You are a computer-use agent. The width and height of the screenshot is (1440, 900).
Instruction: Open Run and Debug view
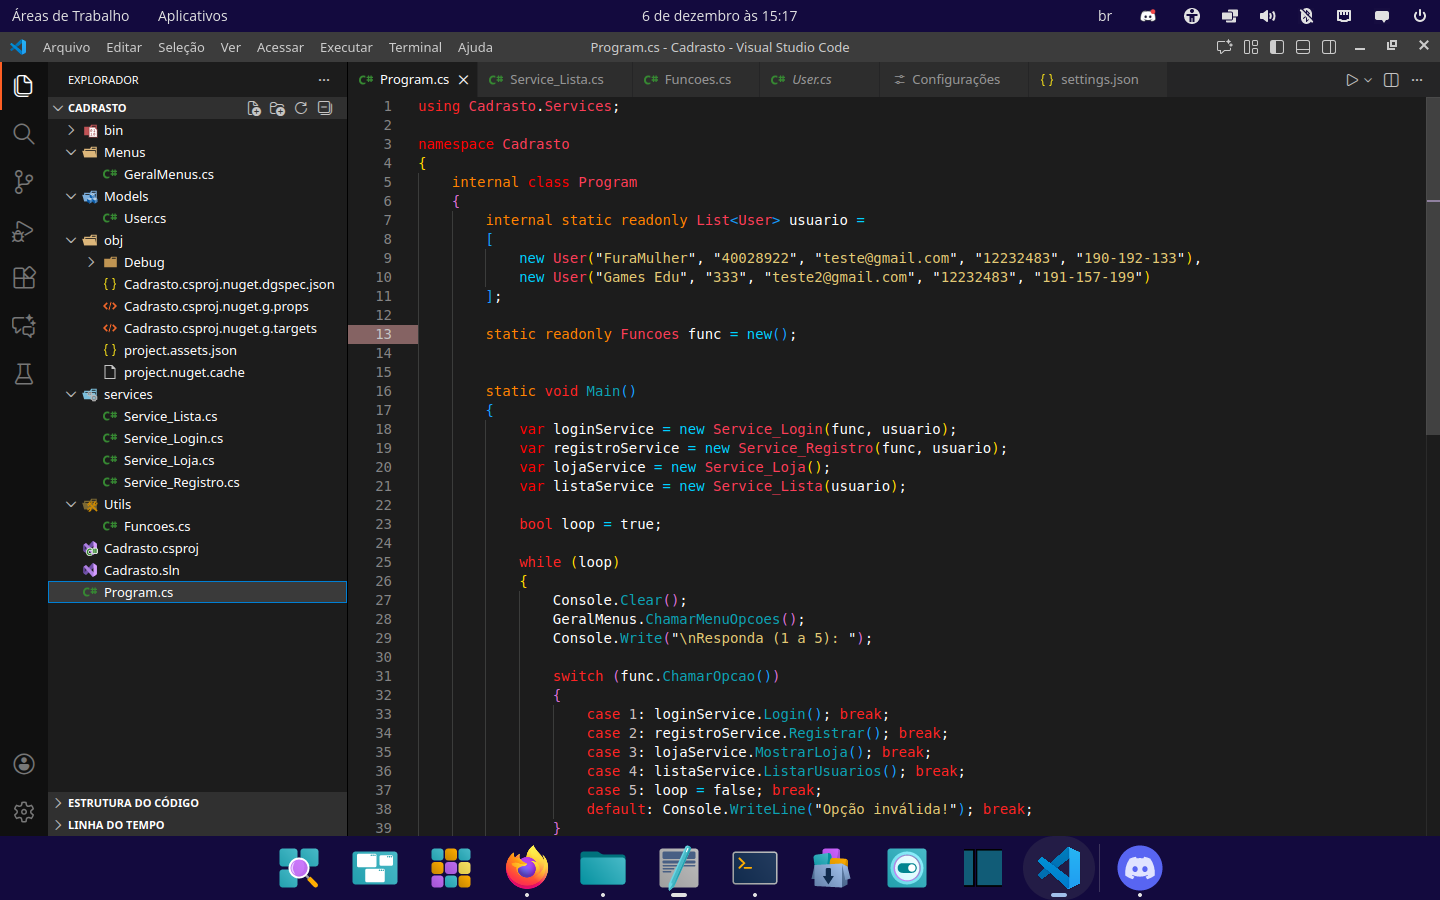click(24, 230)
